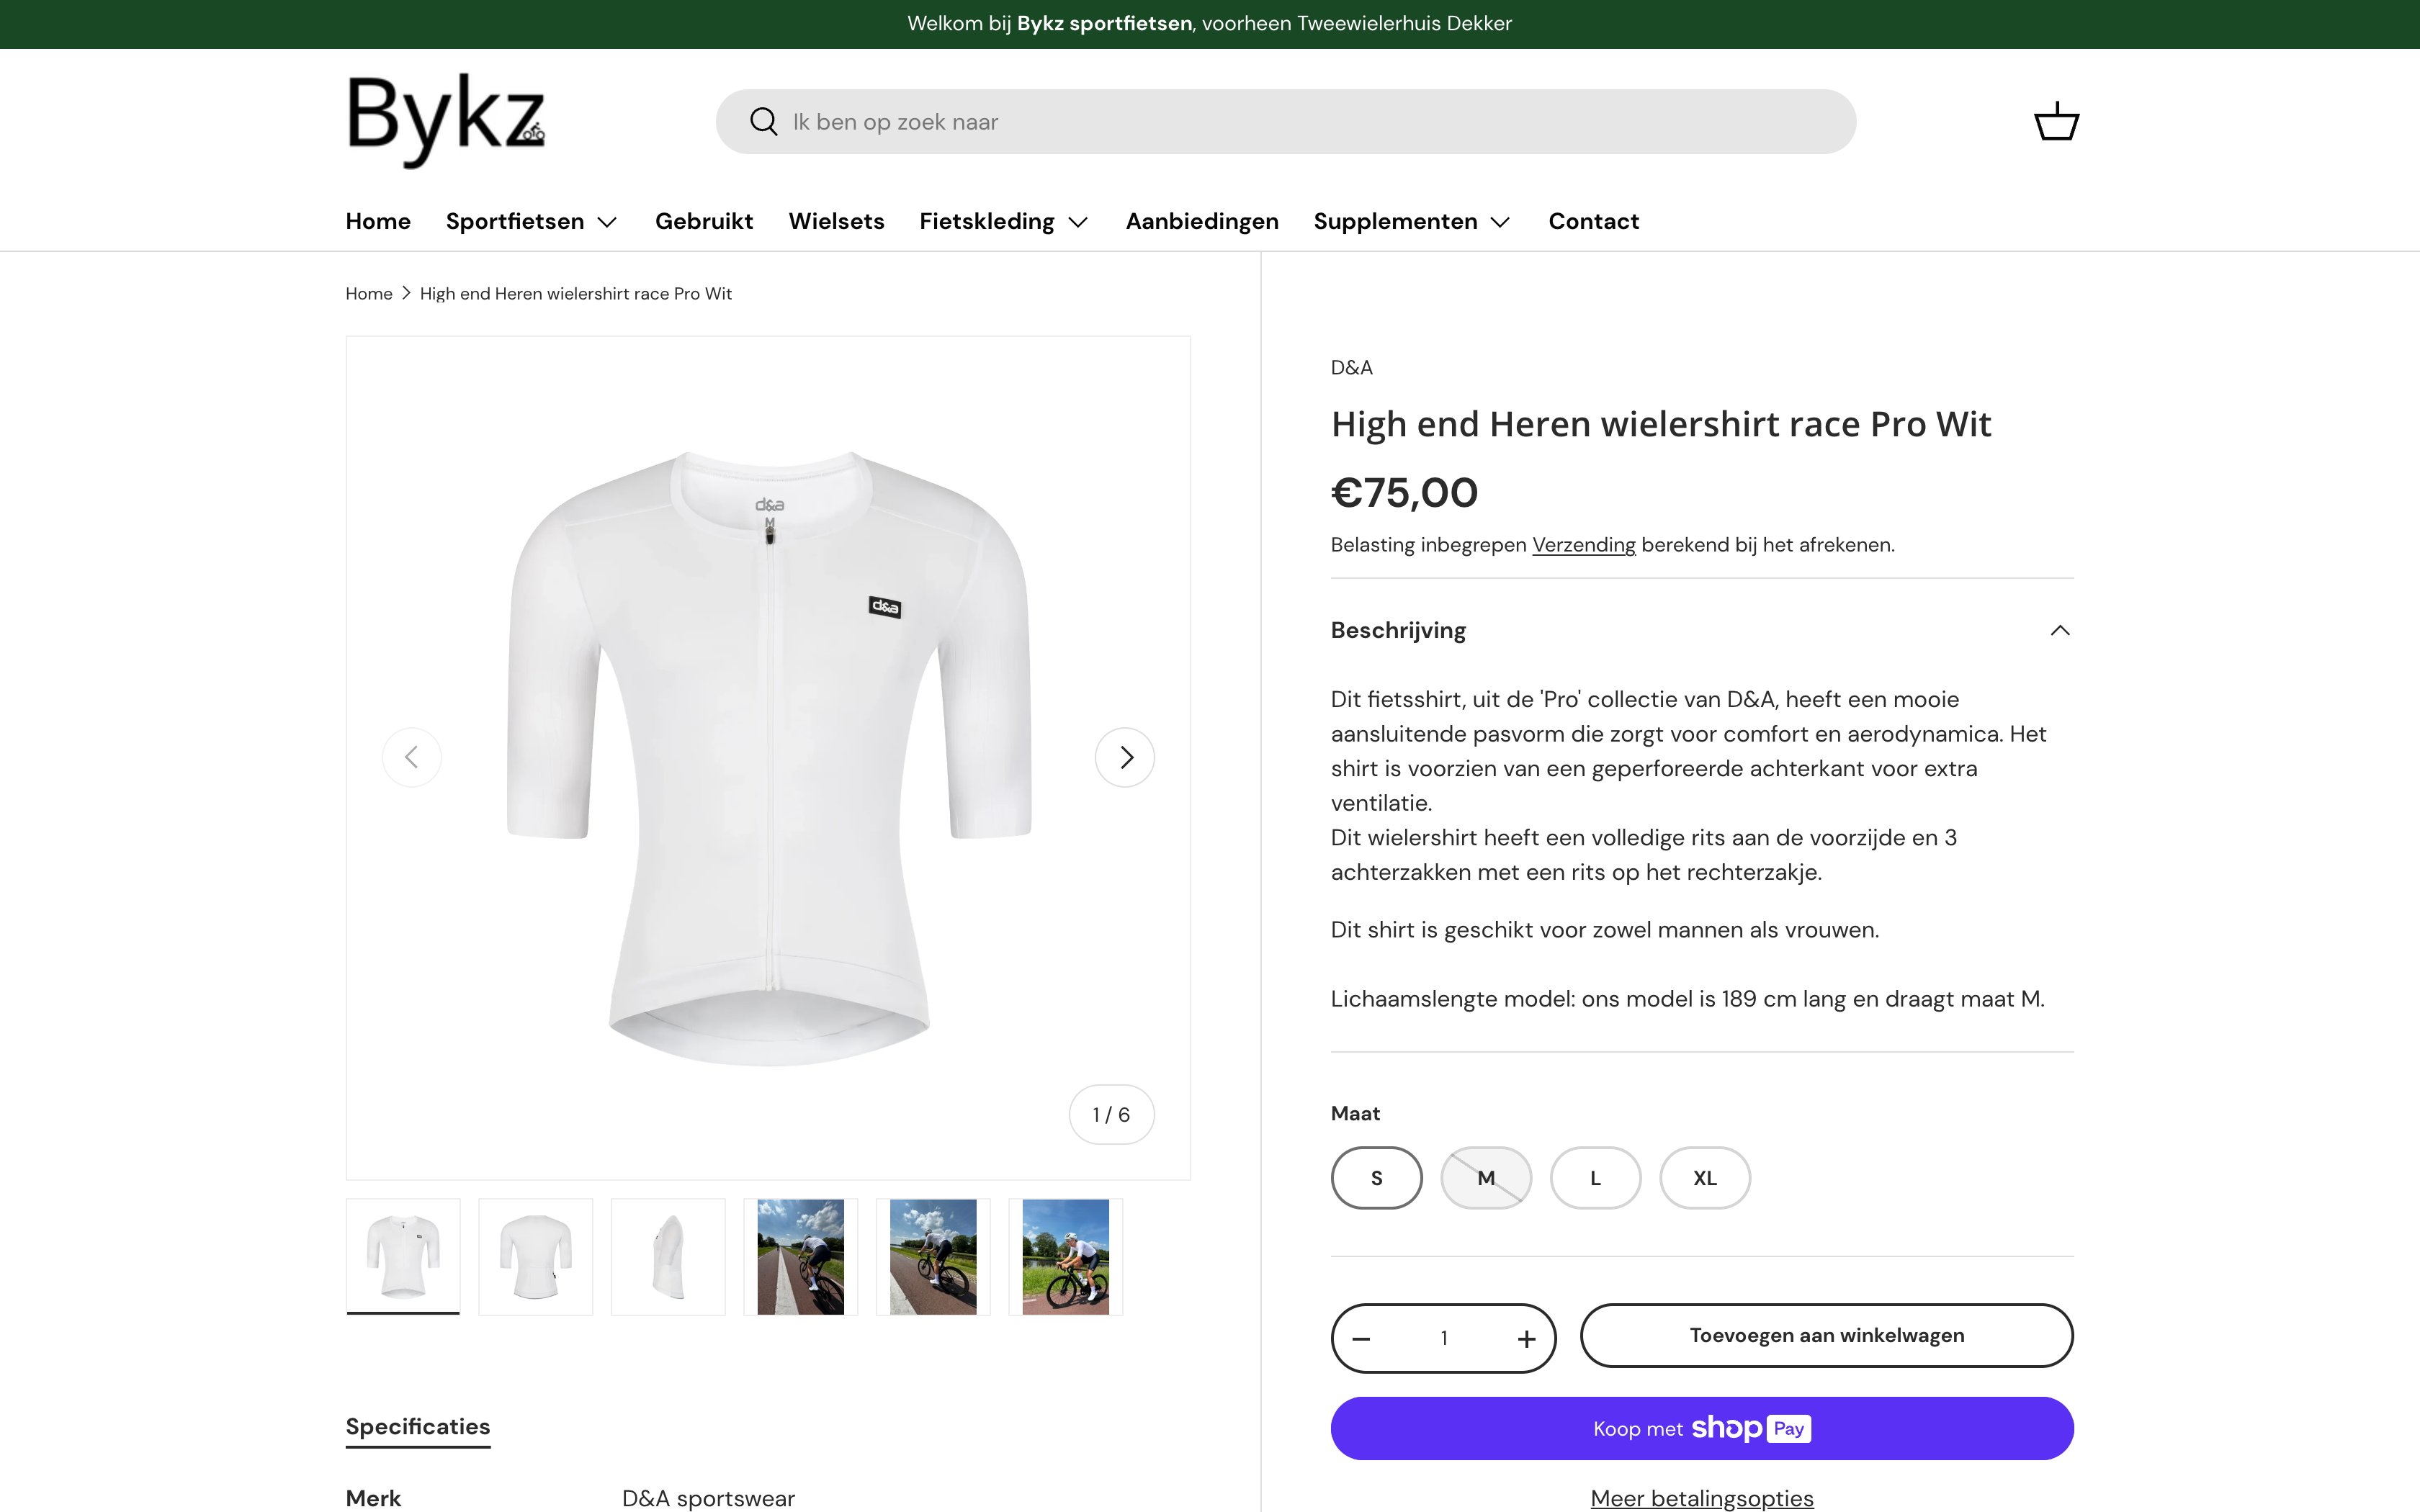Select size M
The width and height of the screenshot is (2420, 1512).
click(x=1486, y=1177)
